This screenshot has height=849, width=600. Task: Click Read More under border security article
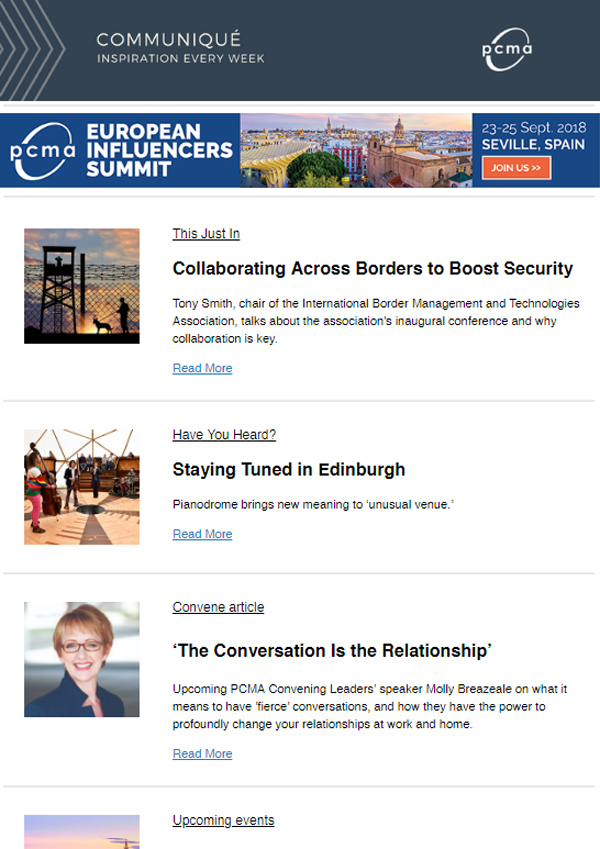pos(202,368)
